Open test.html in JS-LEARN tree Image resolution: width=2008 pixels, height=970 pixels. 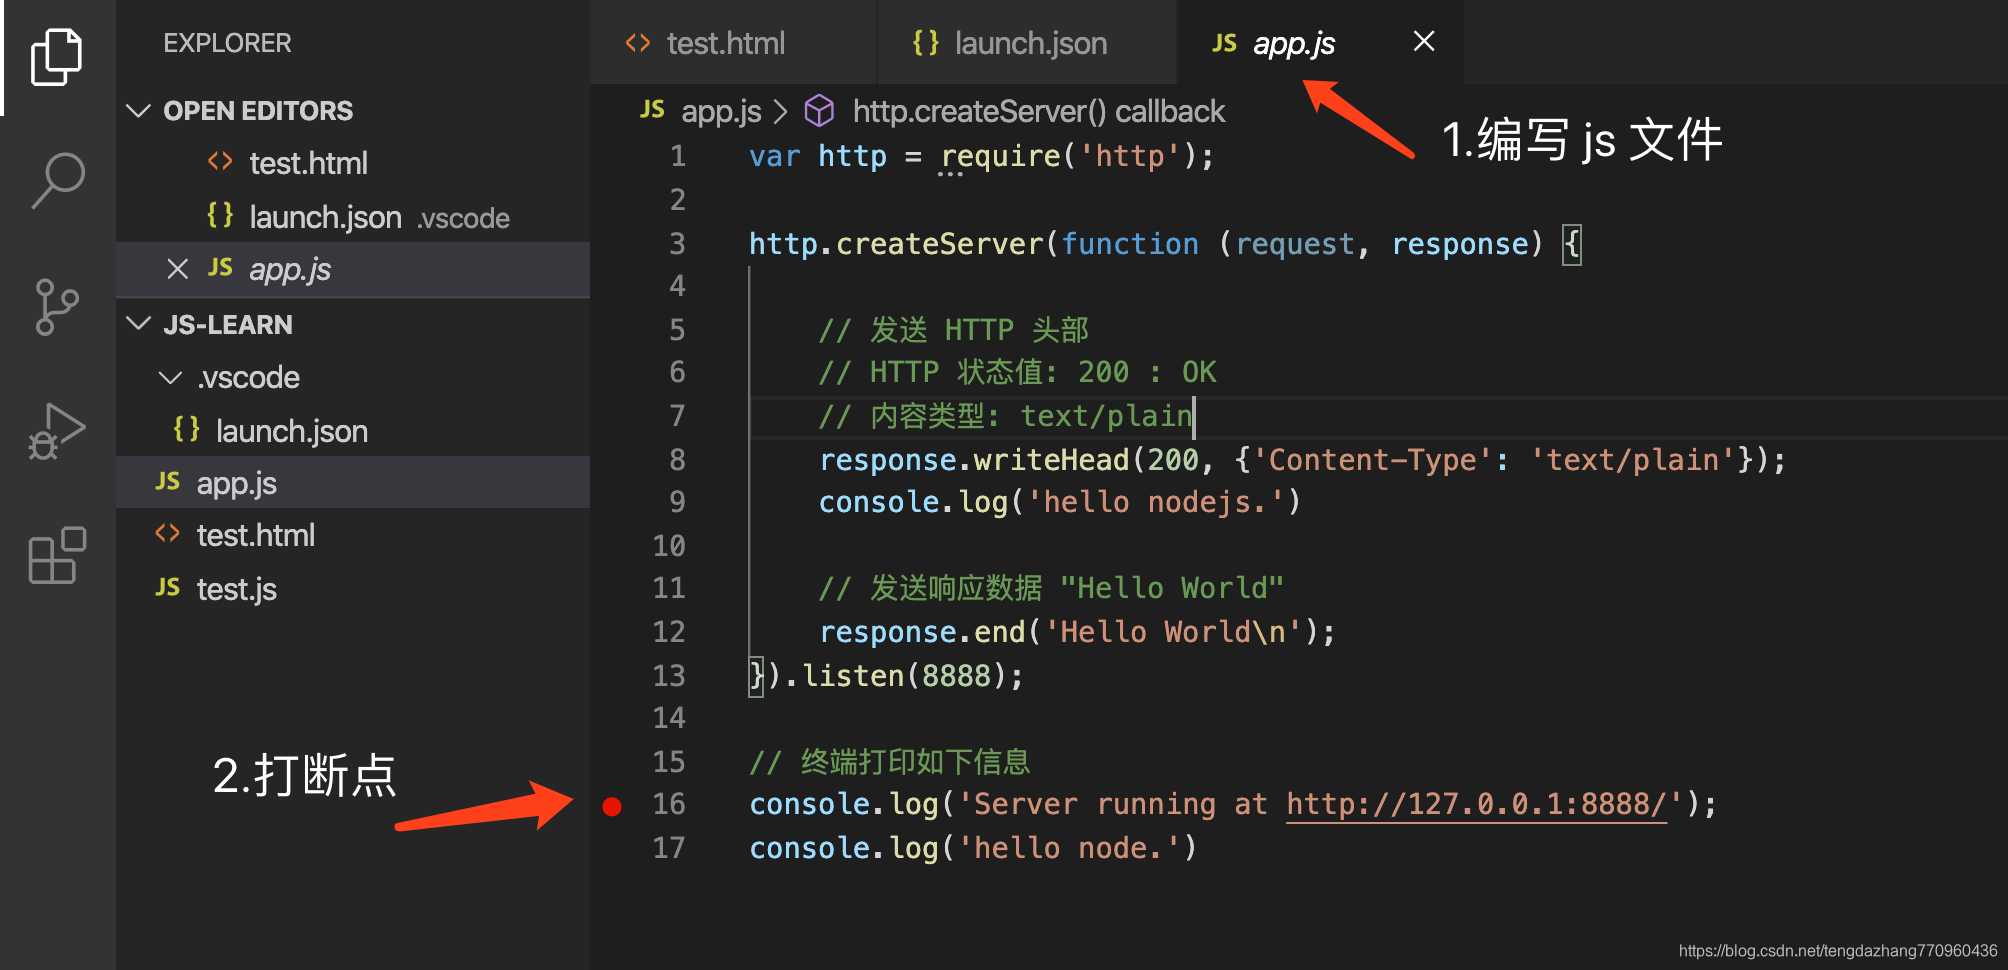tap(353, 535)
